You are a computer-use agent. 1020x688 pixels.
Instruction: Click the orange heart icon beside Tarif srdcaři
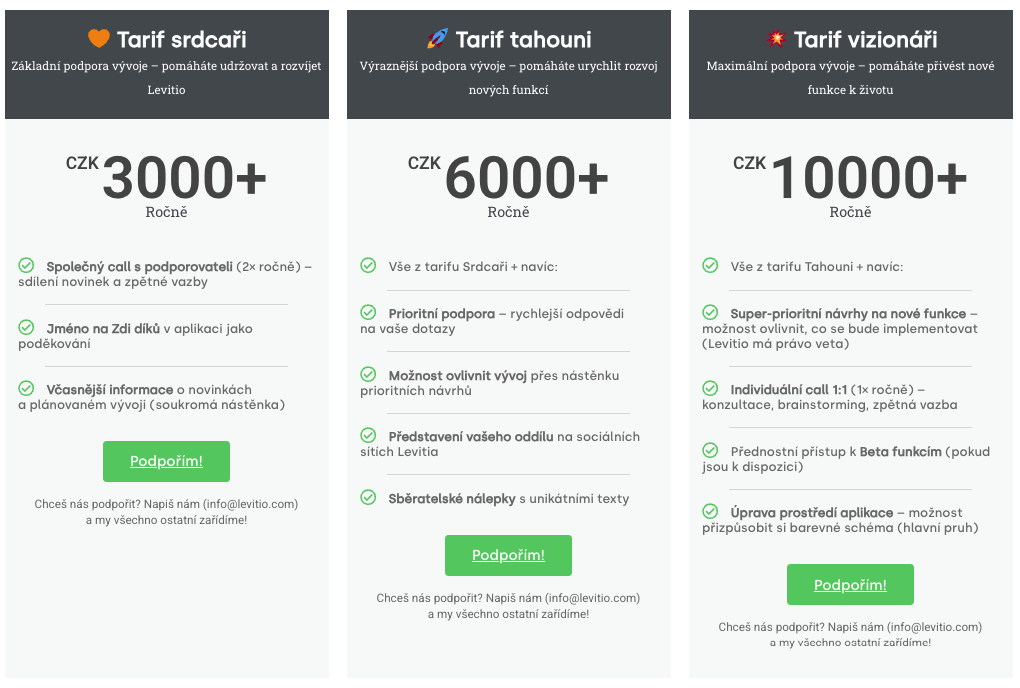point(98,39)
